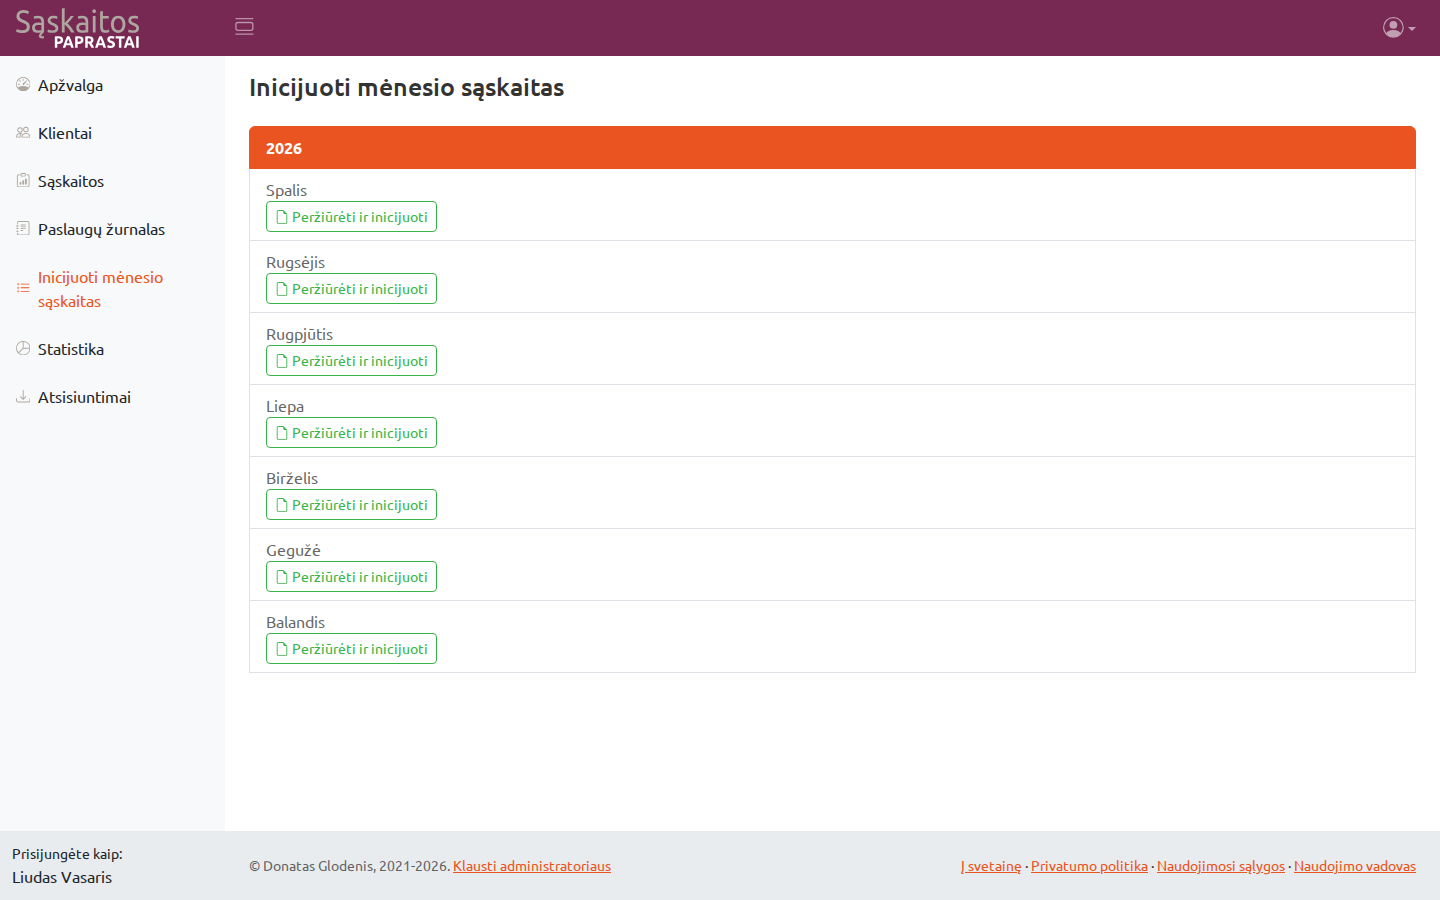
Task: Open Naudojimosi sąlygos link
Action: point(1221,866)
